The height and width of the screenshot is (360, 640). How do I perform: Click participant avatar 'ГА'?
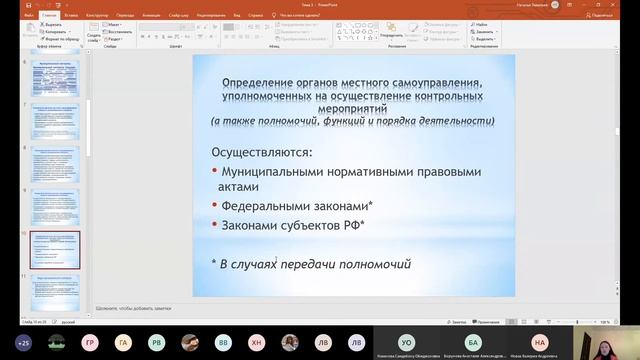click(123, 343)
